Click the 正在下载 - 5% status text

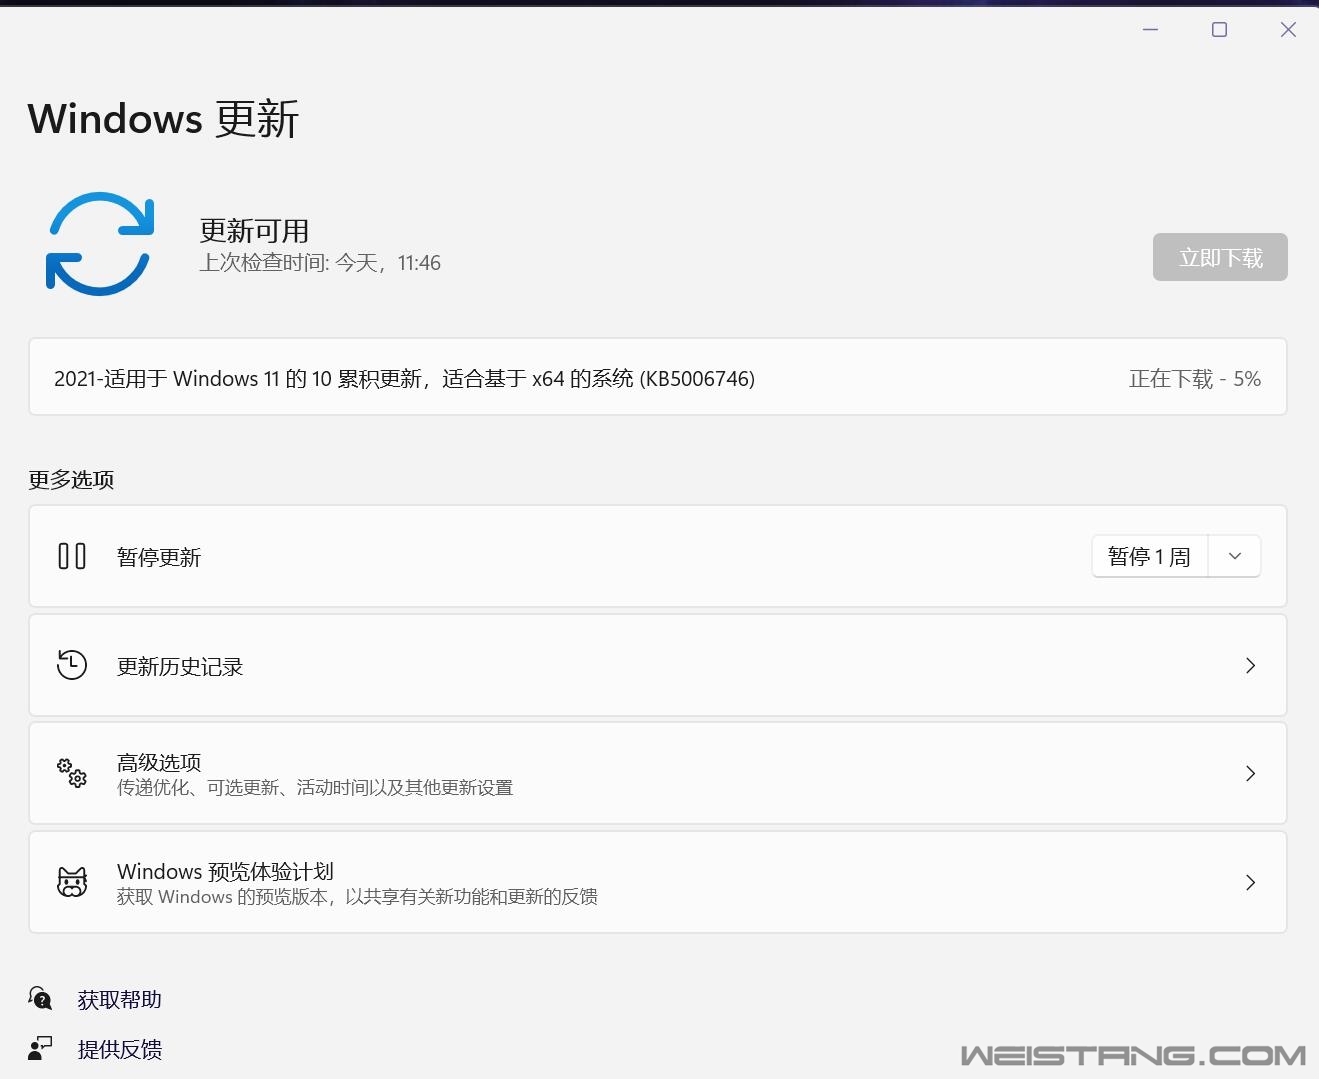pos(1195,379)
